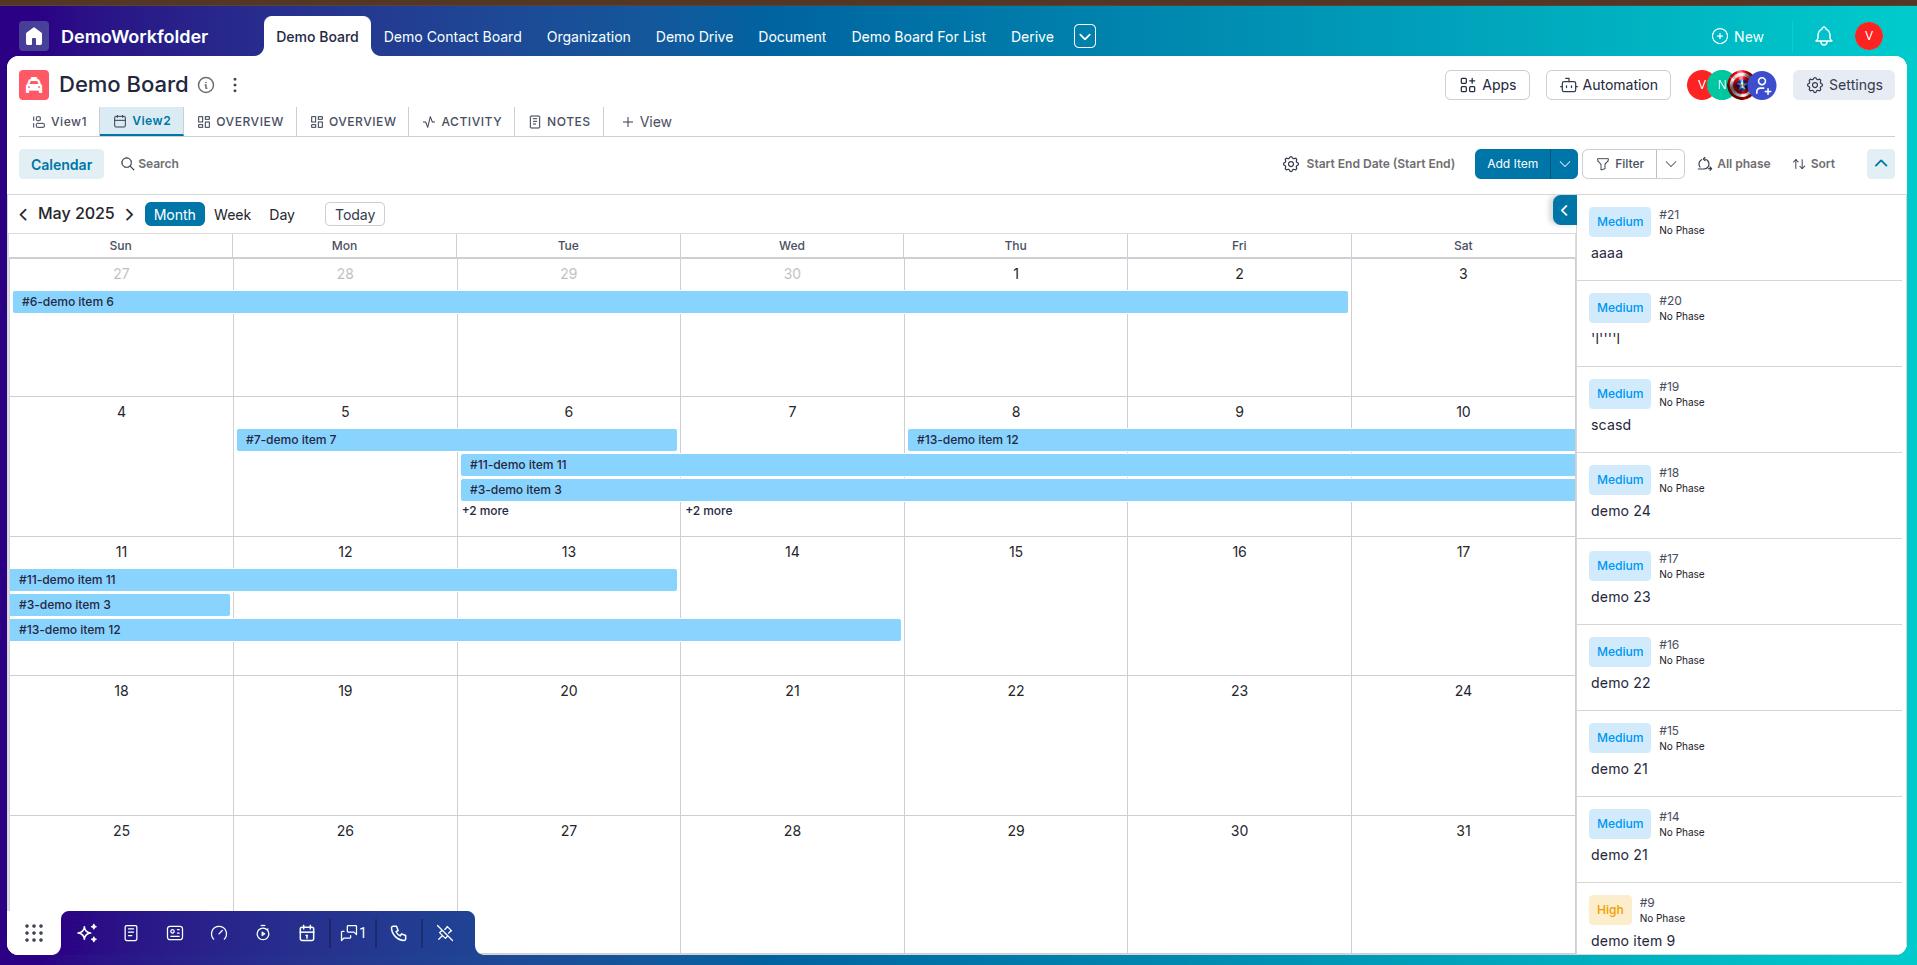This screenshot has height=965, width=1917.
Task: Click the New button
Action: pos(1738,37)
